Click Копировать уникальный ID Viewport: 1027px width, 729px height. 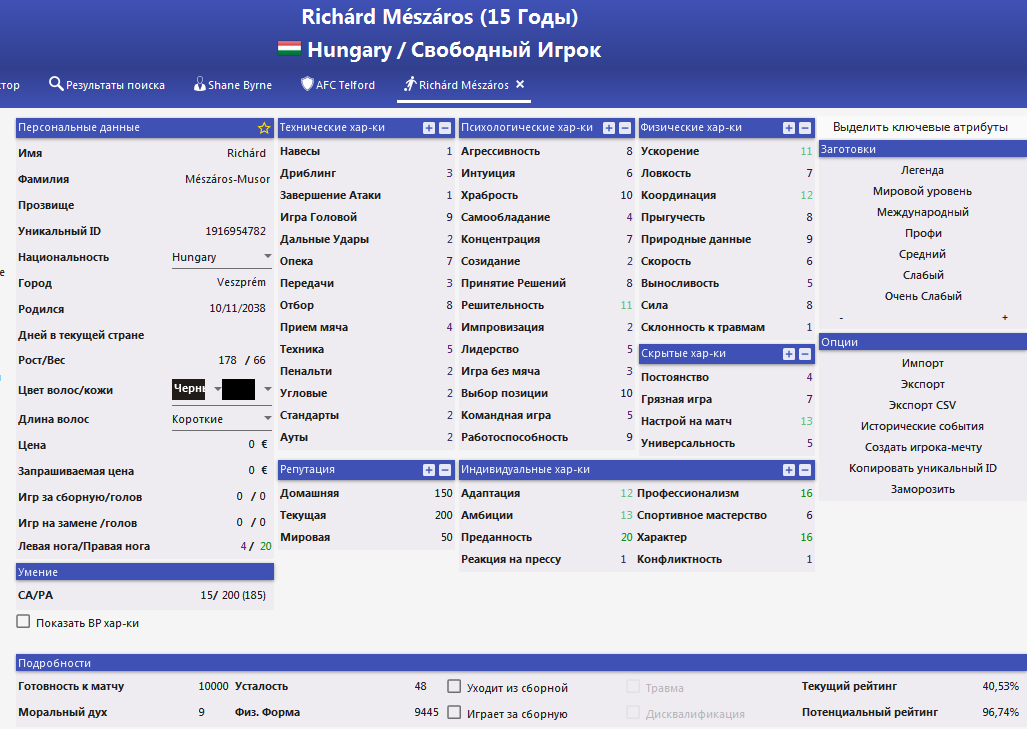922,468
